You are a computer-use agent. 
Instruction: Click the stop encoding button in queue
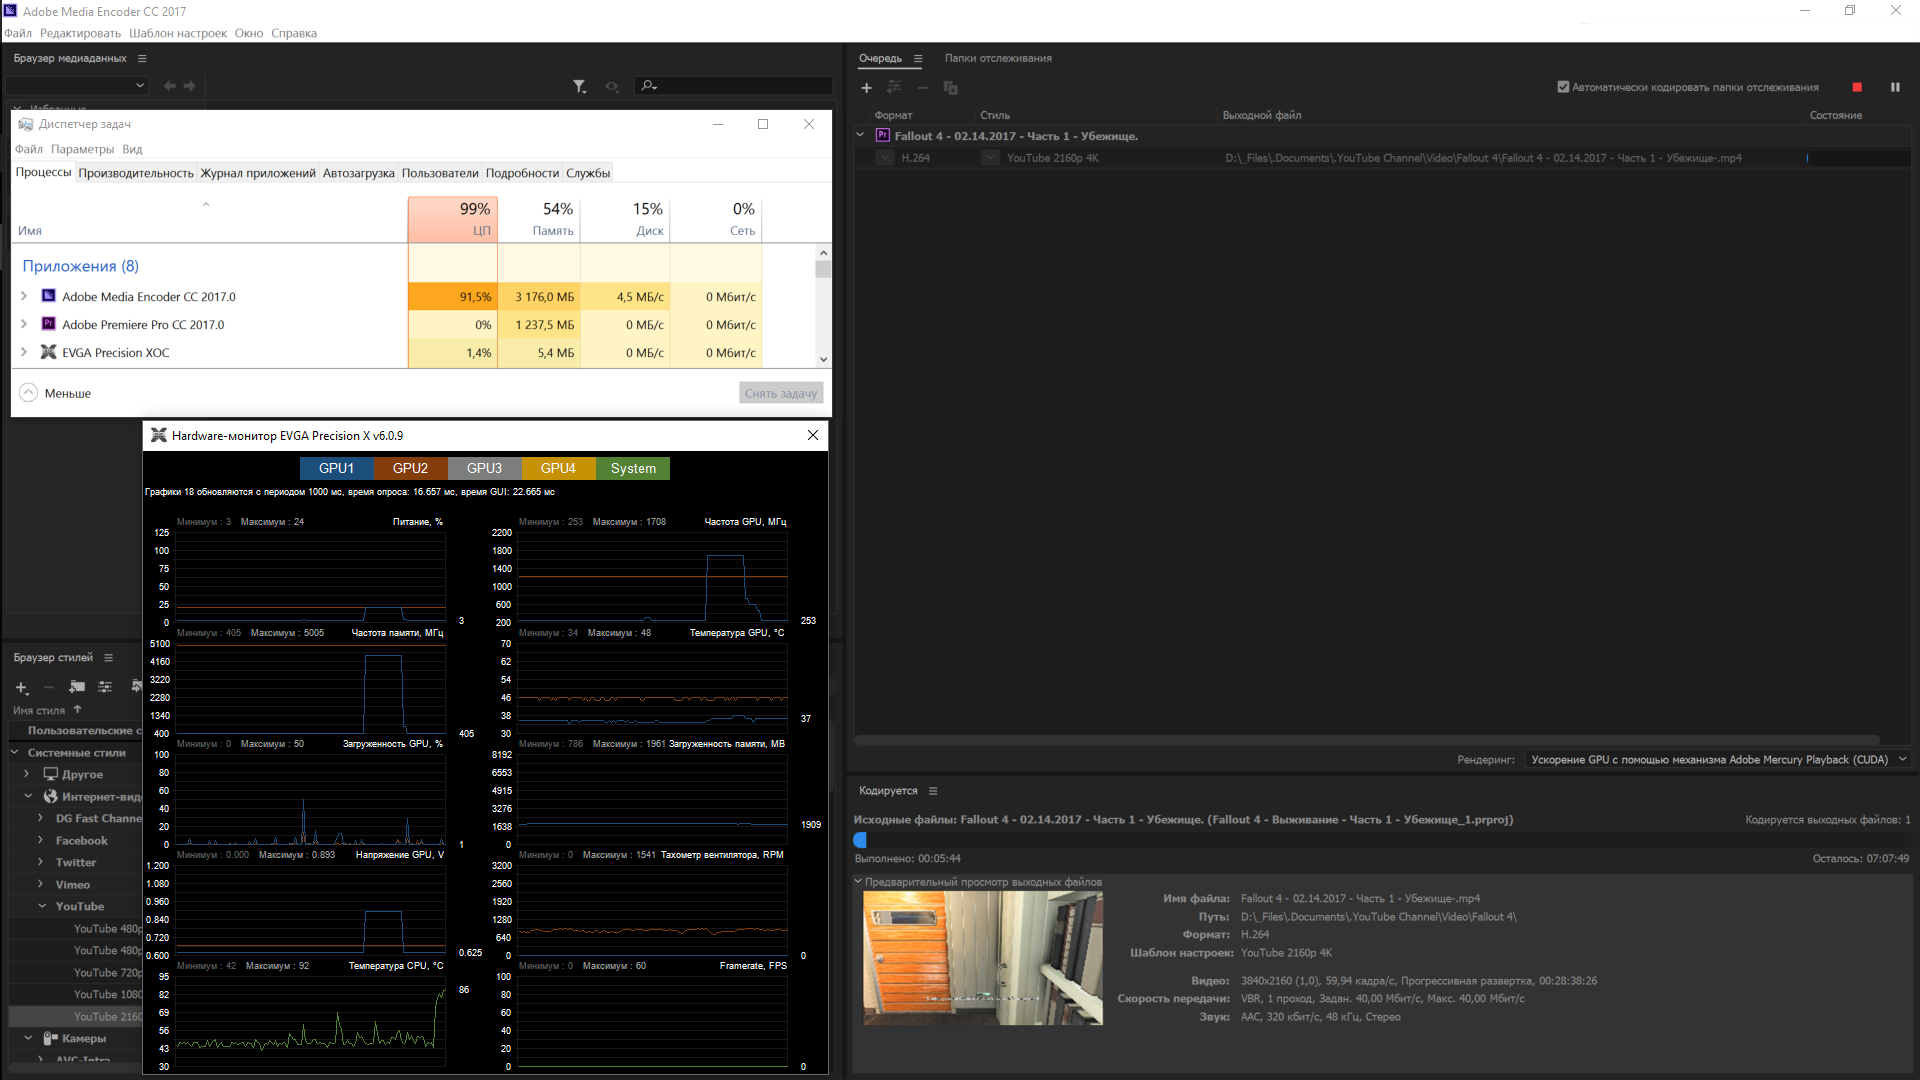pos(1857,87)
